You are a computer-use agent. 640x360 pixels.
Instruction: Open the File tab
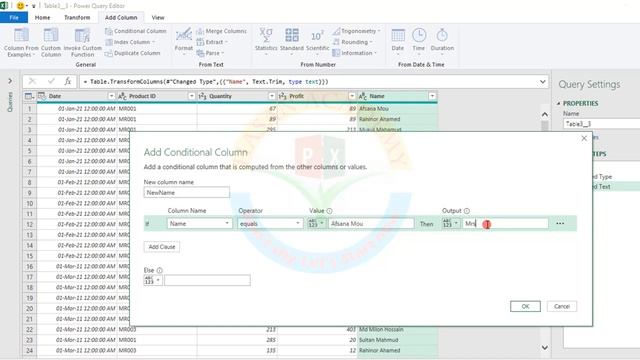pyautogui.click(x=14, y=18)
